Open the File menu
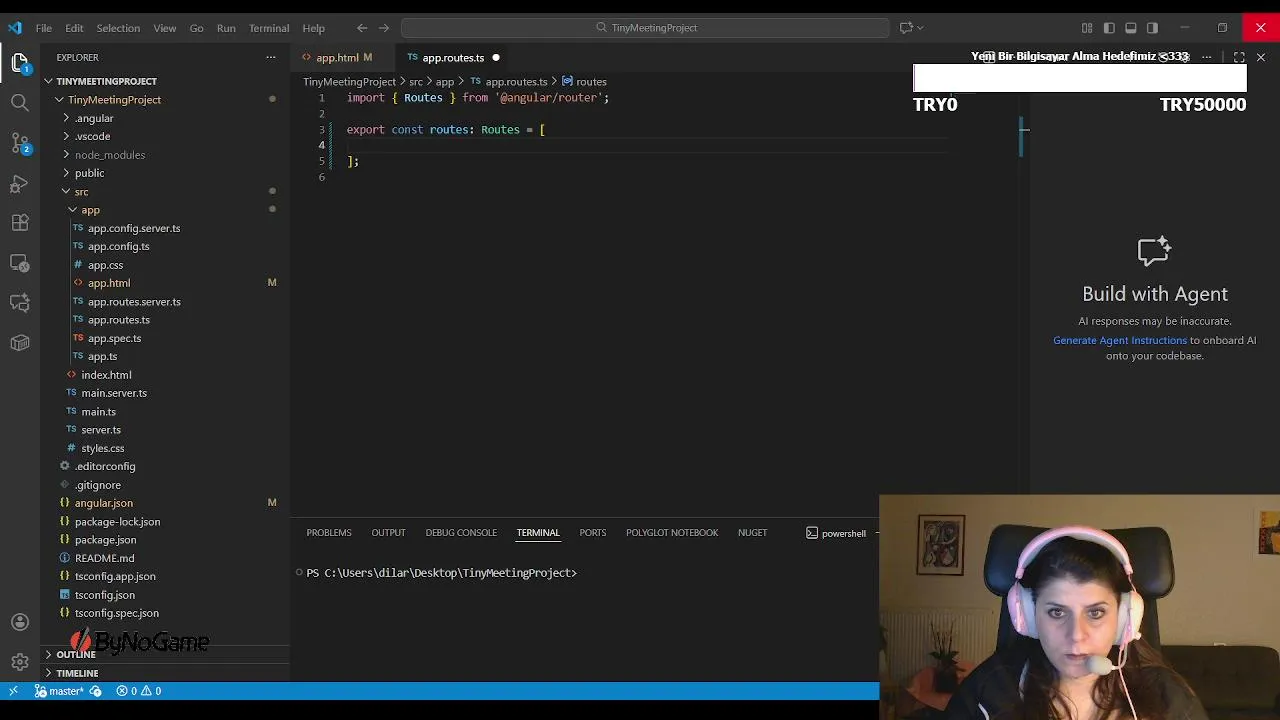The image size is (1280, 720). coord(44,28)
